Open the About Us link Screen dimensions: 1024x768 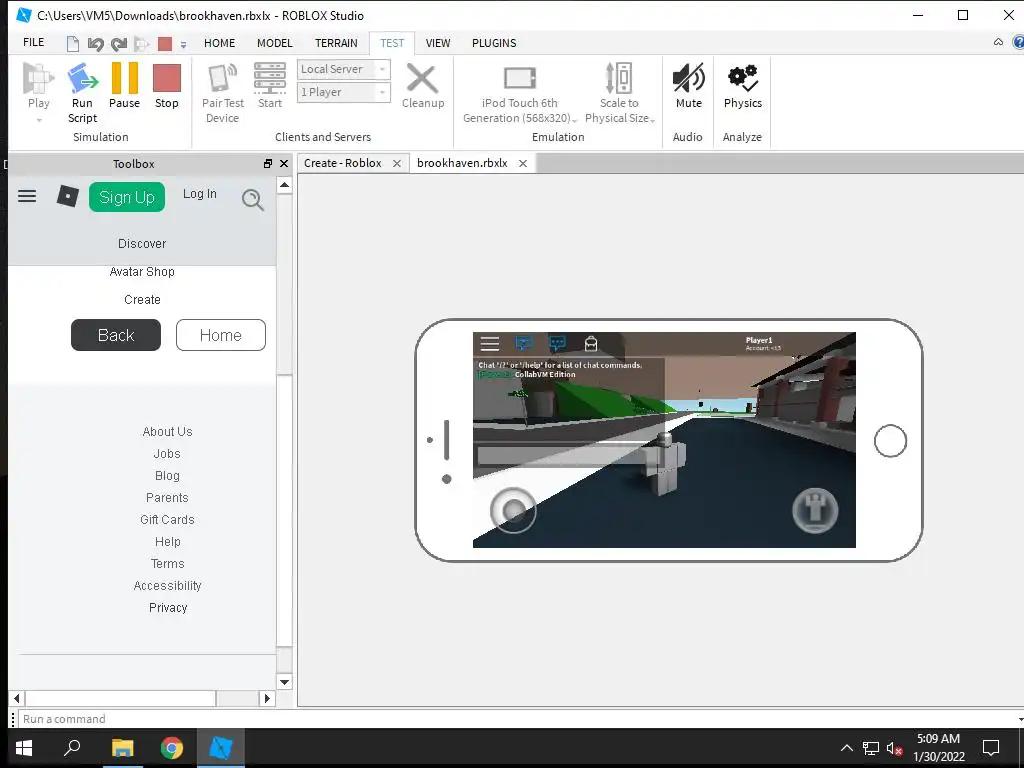click(x=167, y=432)
